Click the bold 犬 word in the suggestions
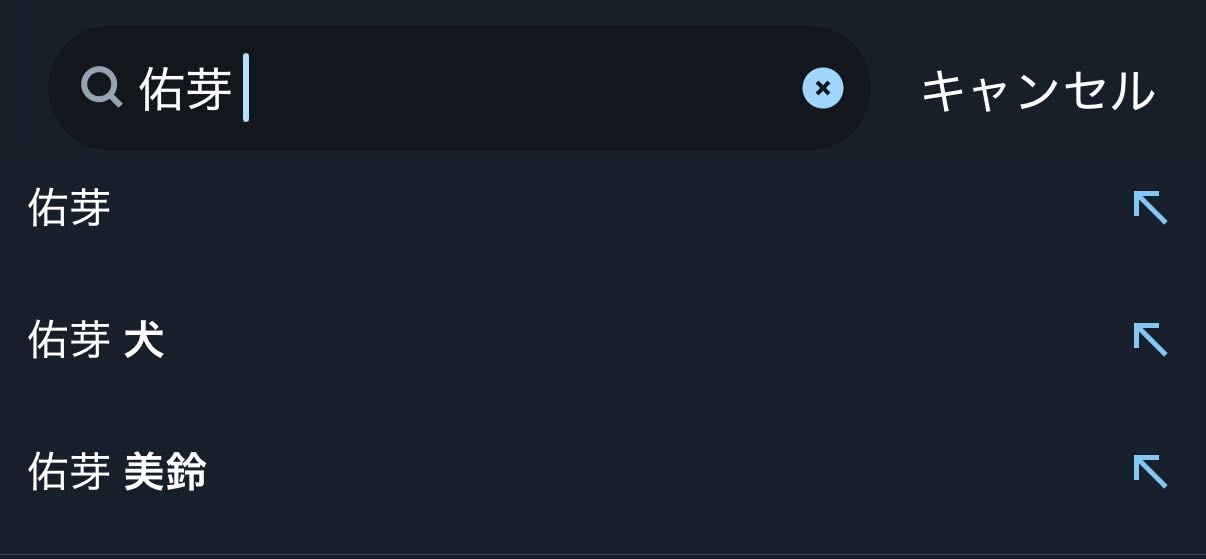 pos(144,341)
